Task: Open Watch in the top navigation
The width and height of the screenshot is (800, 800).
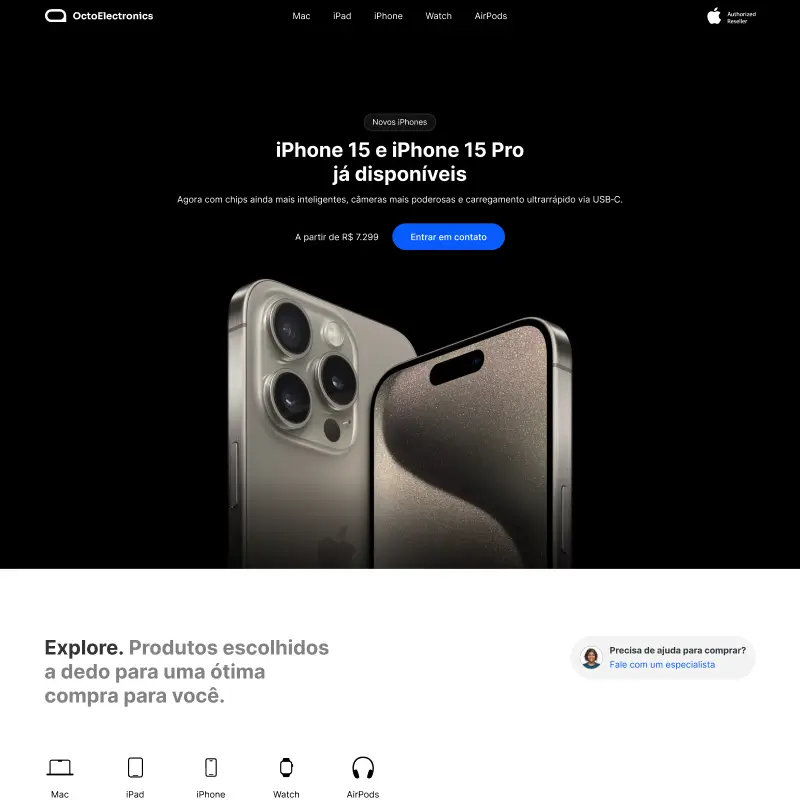Action: click(x=438, y=16)
